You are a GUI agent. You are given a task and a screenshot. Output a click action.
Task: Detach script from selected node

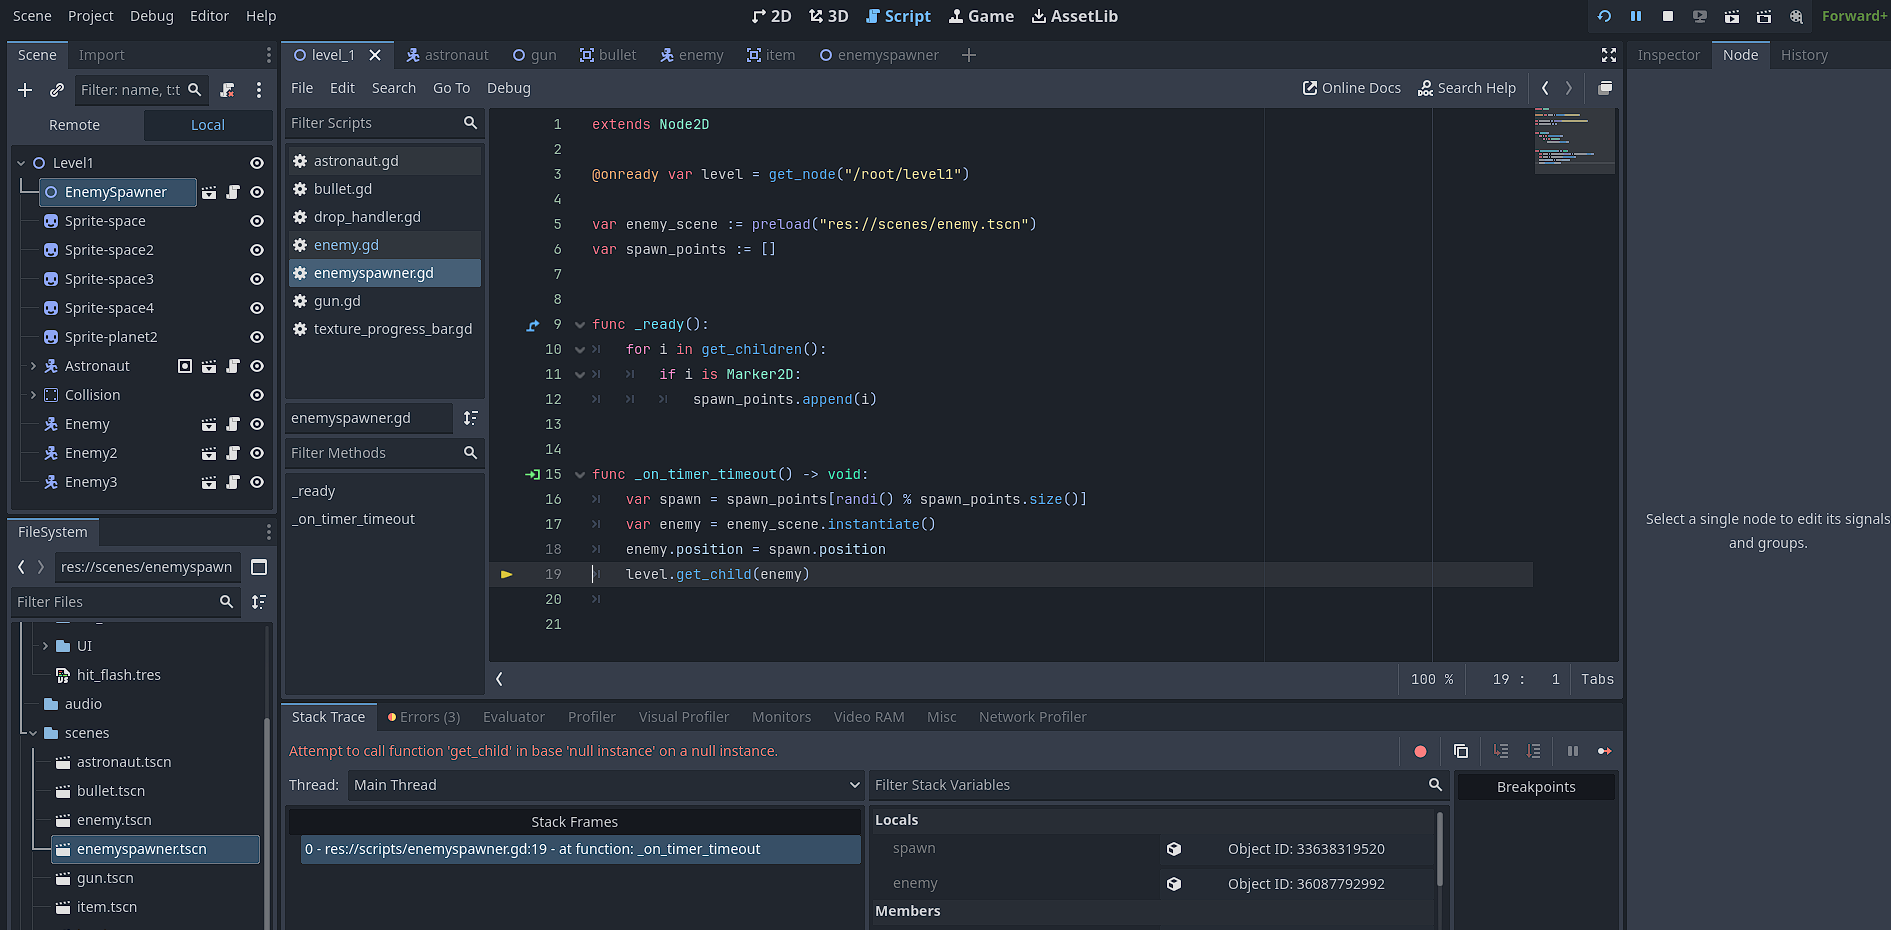pyautogui.click(x=228, y=90)
